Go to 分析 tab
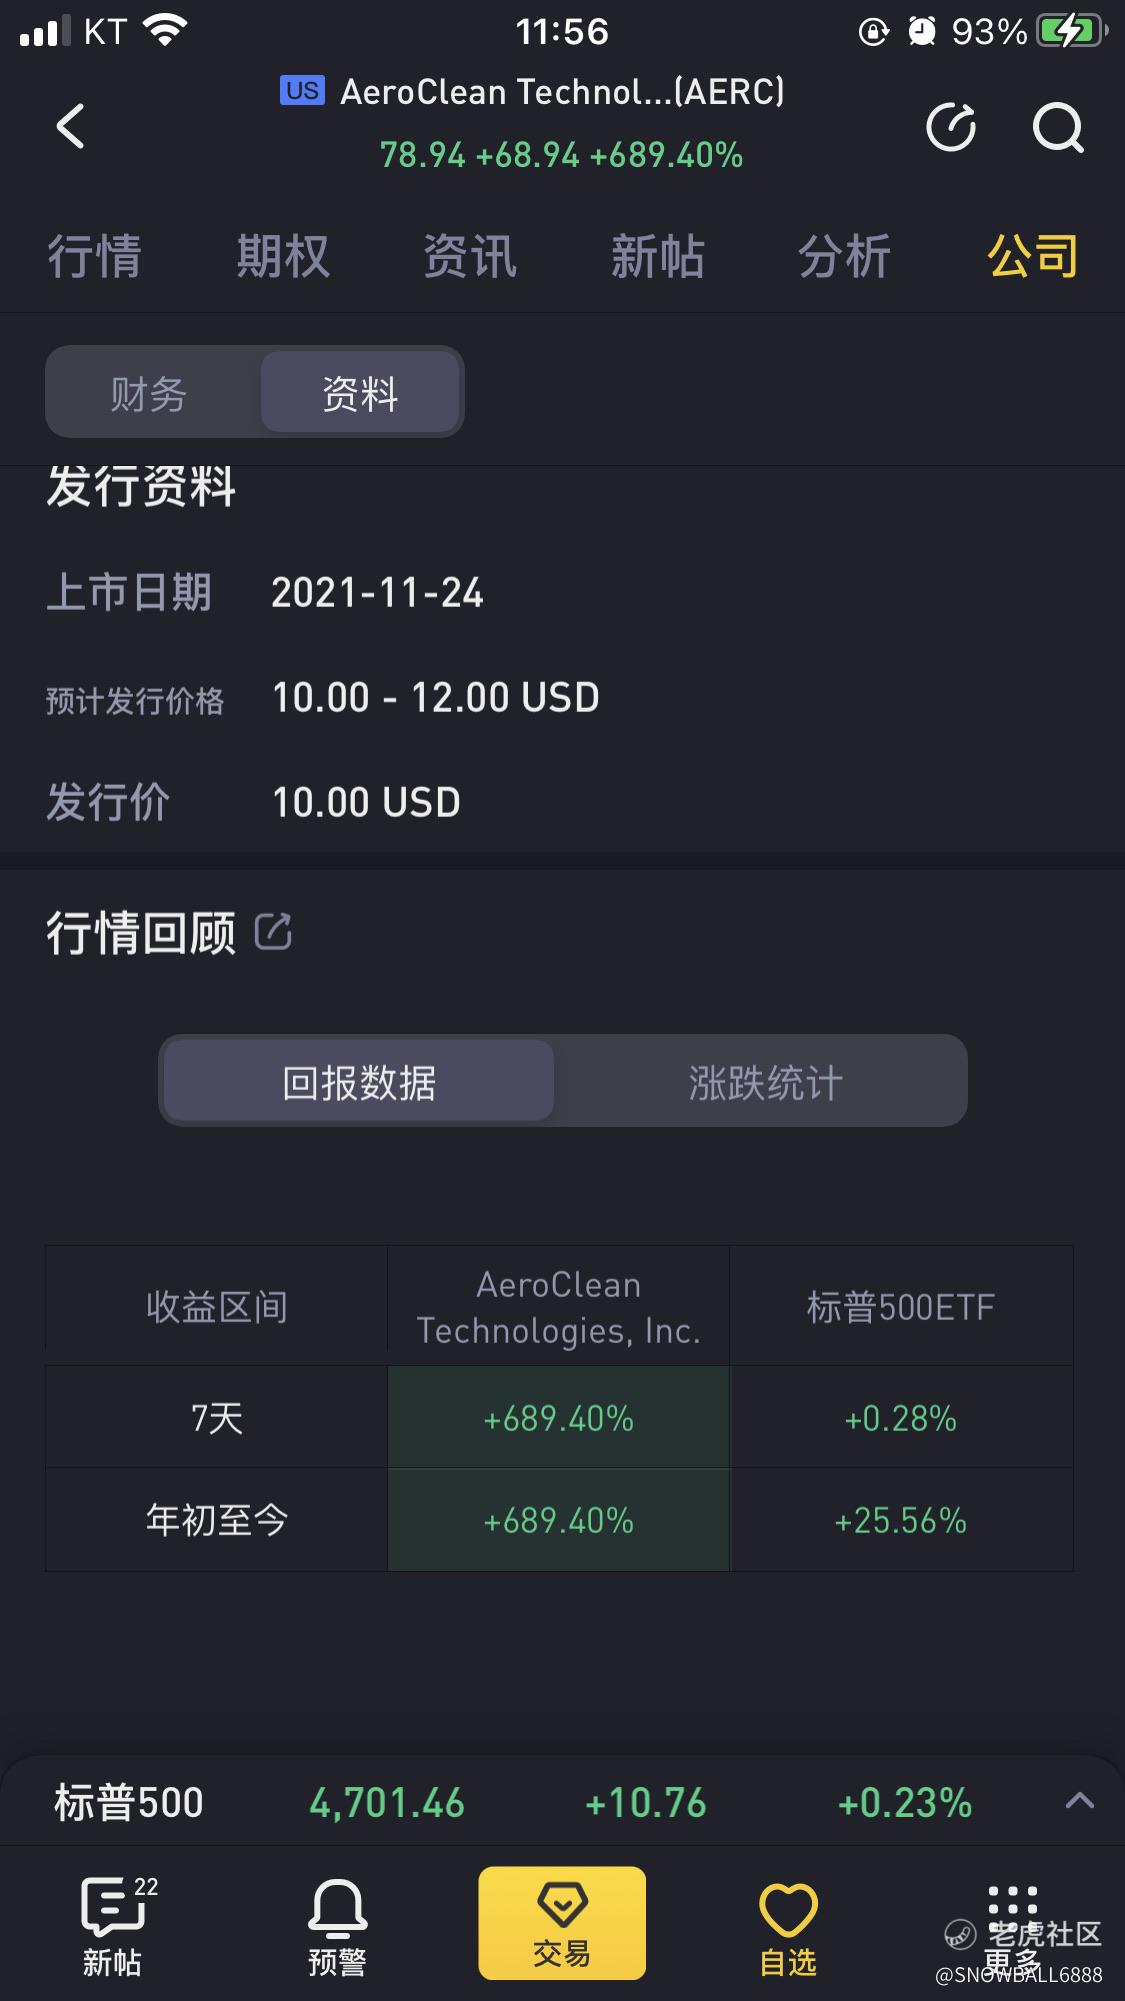Viewport: 1125px width, 2001px height. (845, 256)
